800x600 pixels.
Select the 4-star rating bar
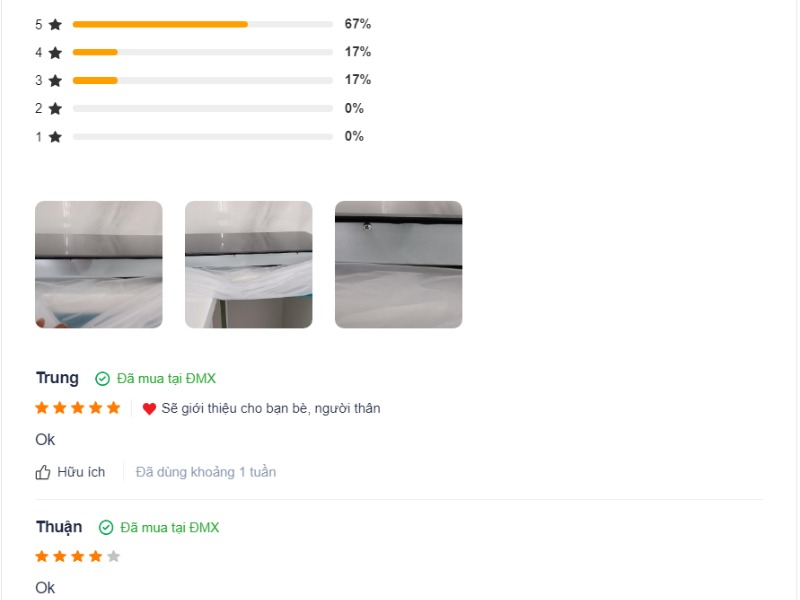tap(203, 52)
